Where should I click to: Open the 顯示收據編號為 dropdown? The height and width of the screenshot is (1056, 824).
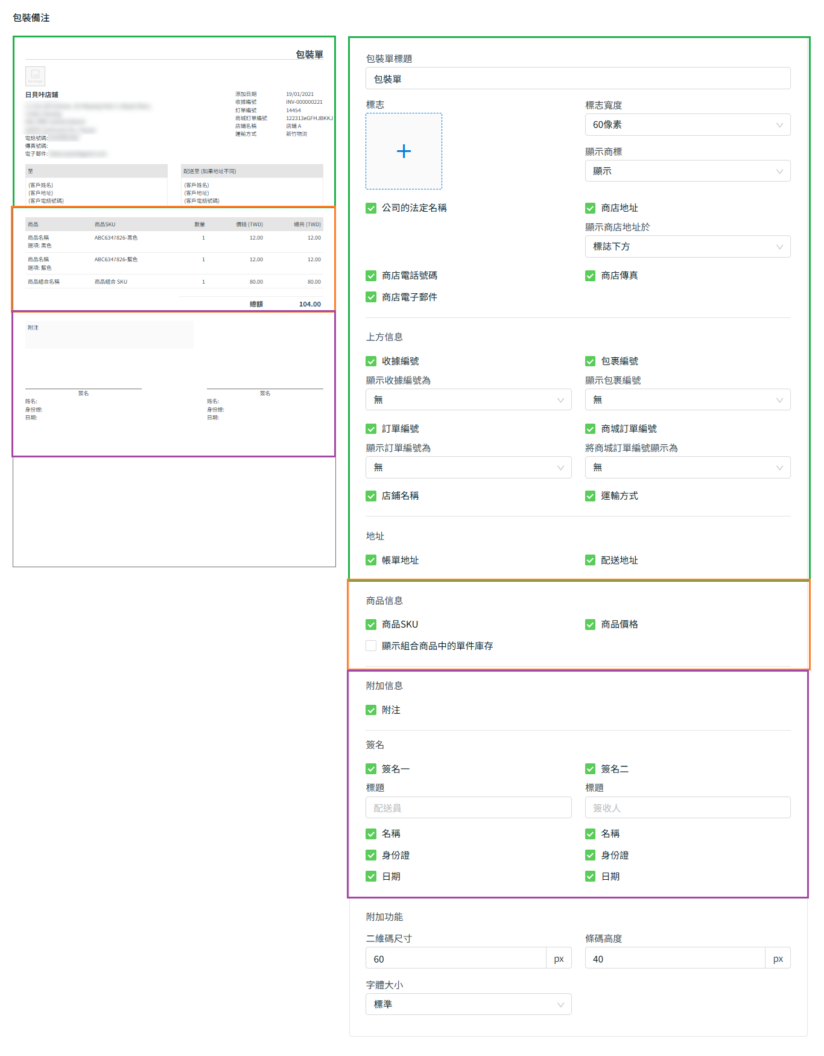468,400
